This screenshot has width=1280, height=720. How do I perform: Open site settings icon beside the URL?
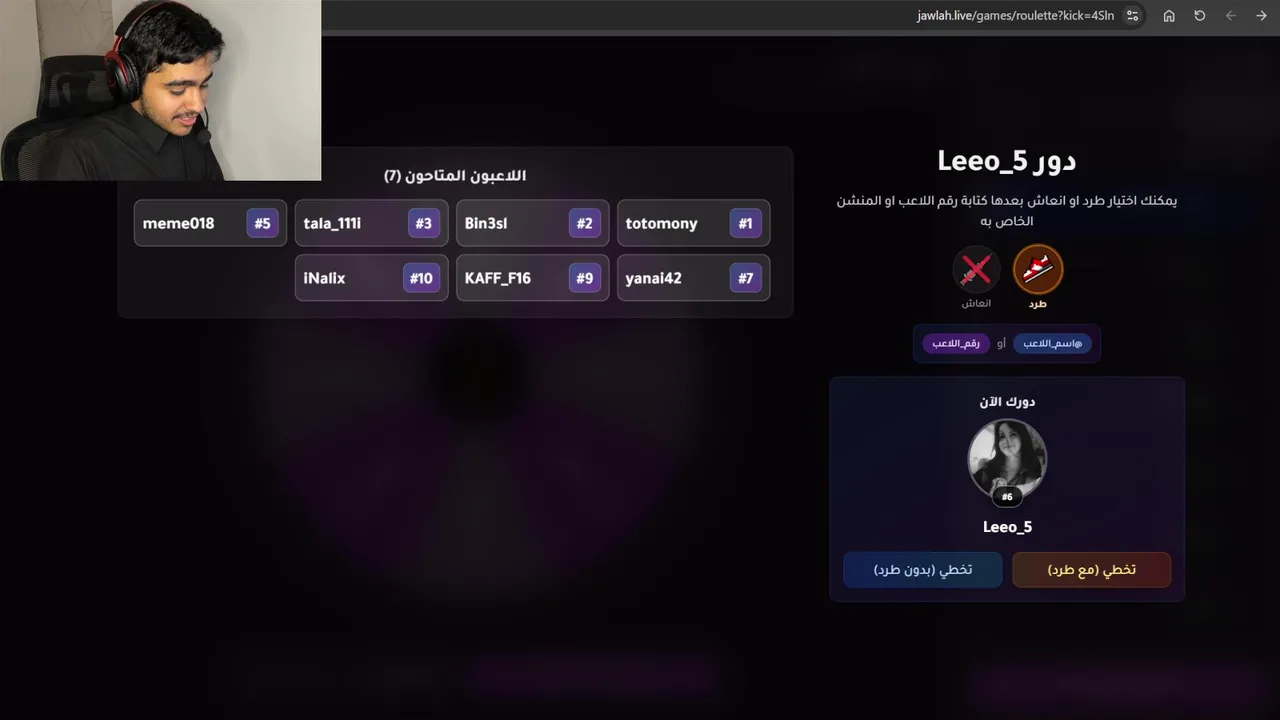click(1132, 16)
